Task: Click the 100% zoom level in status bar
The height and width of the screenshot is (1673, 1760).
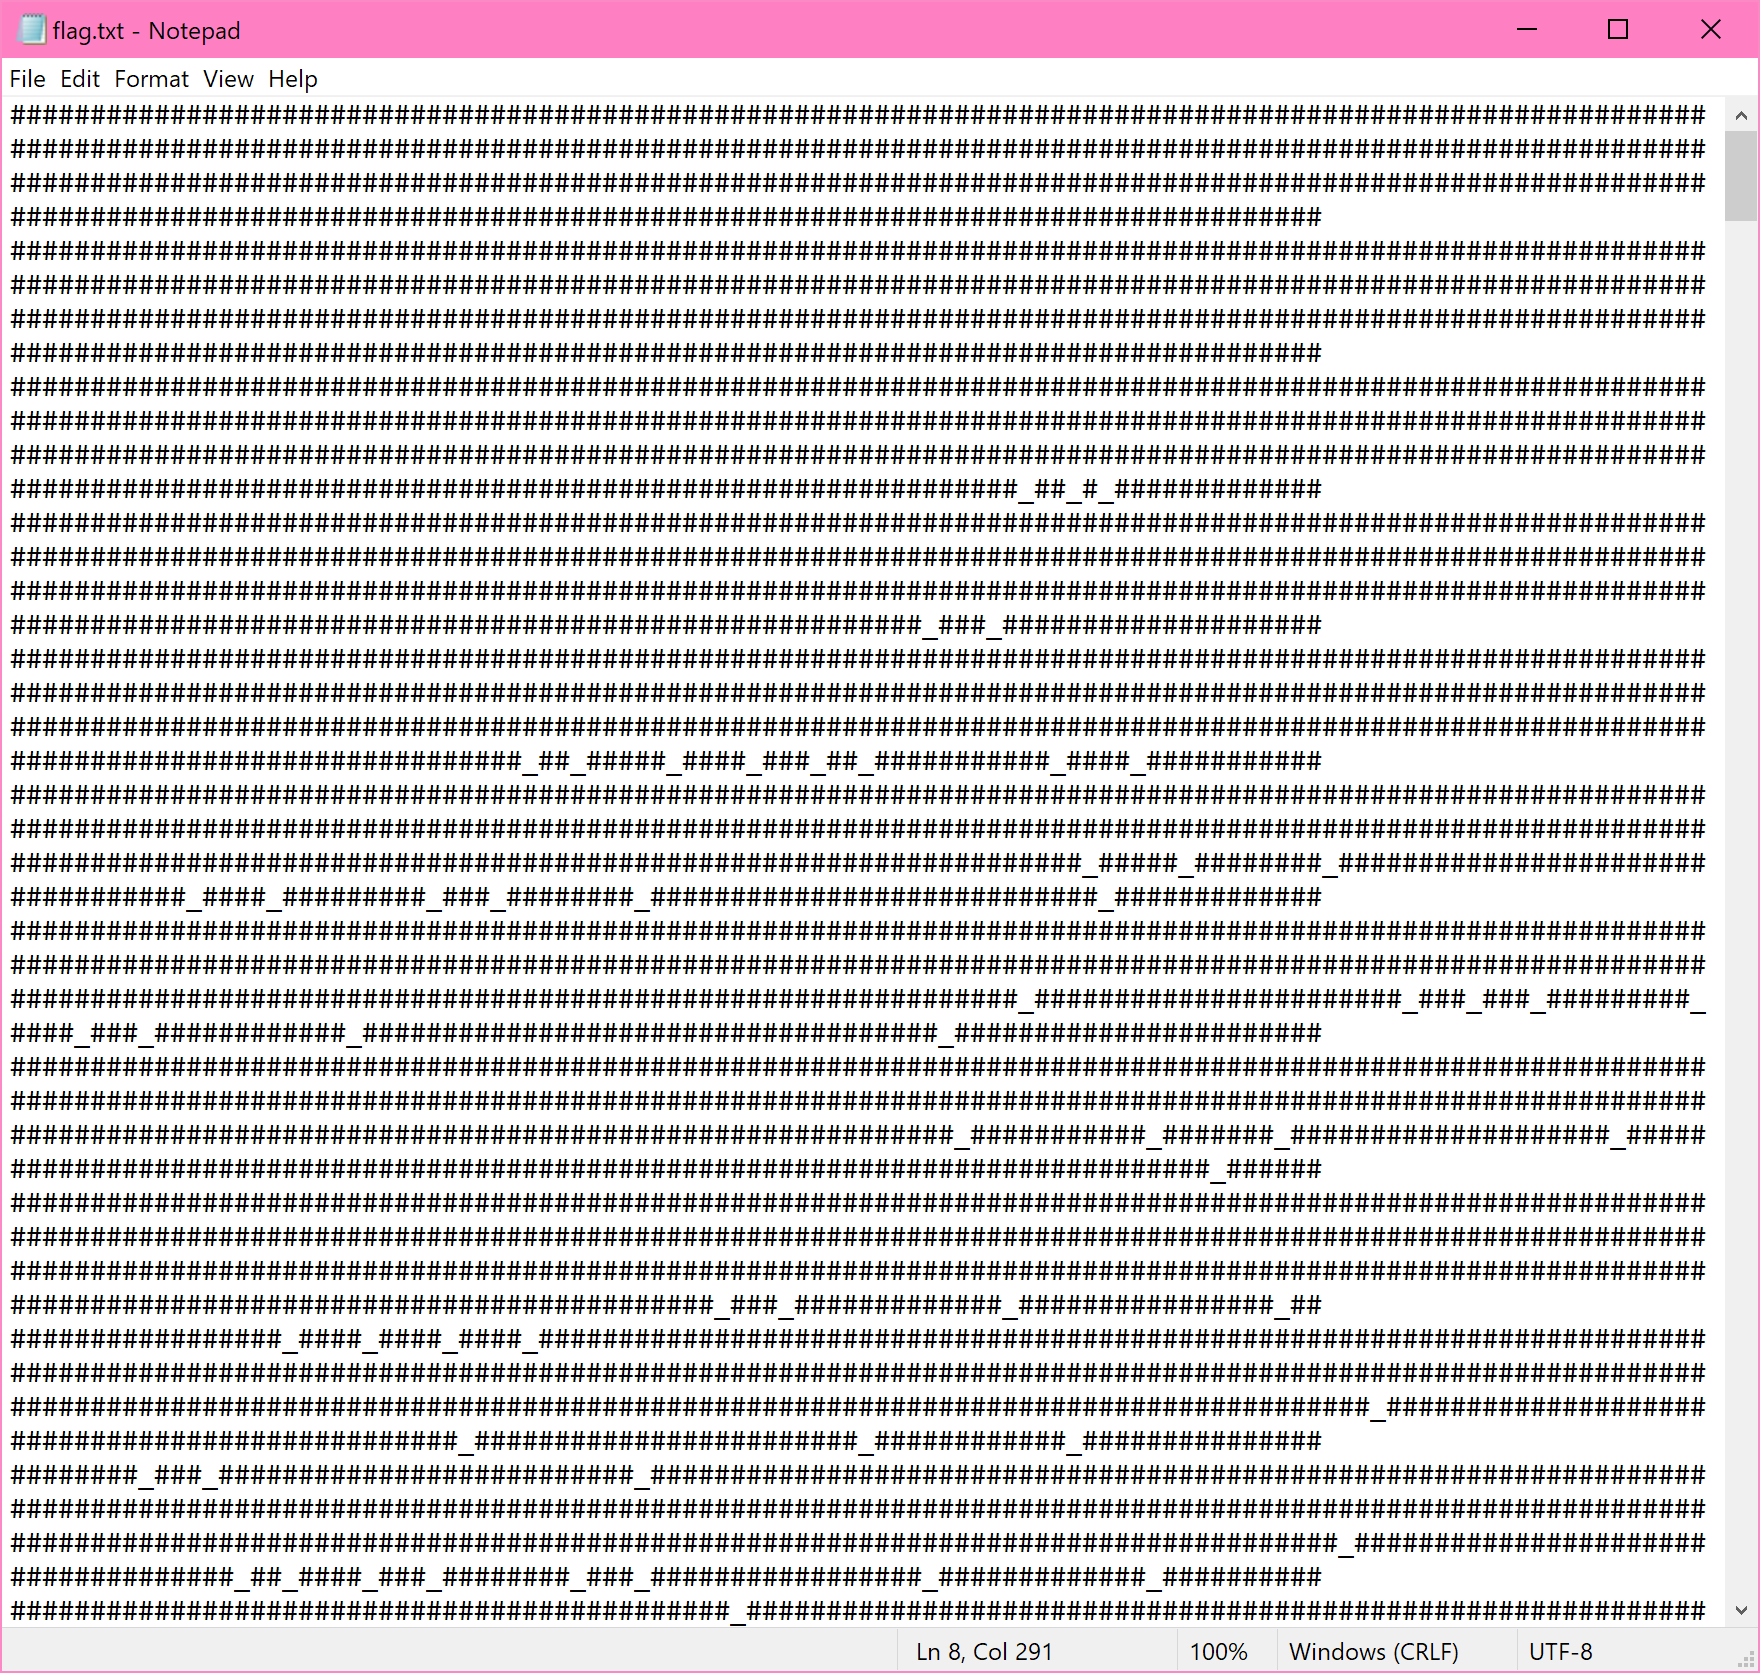Action: (1218, 1651)
